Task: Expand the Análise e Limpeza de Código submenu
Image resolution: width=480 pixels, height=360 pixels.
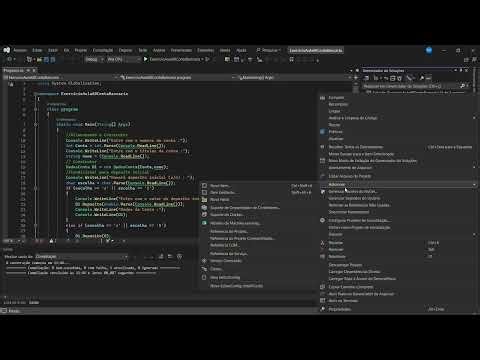Action: click(398, 118)
